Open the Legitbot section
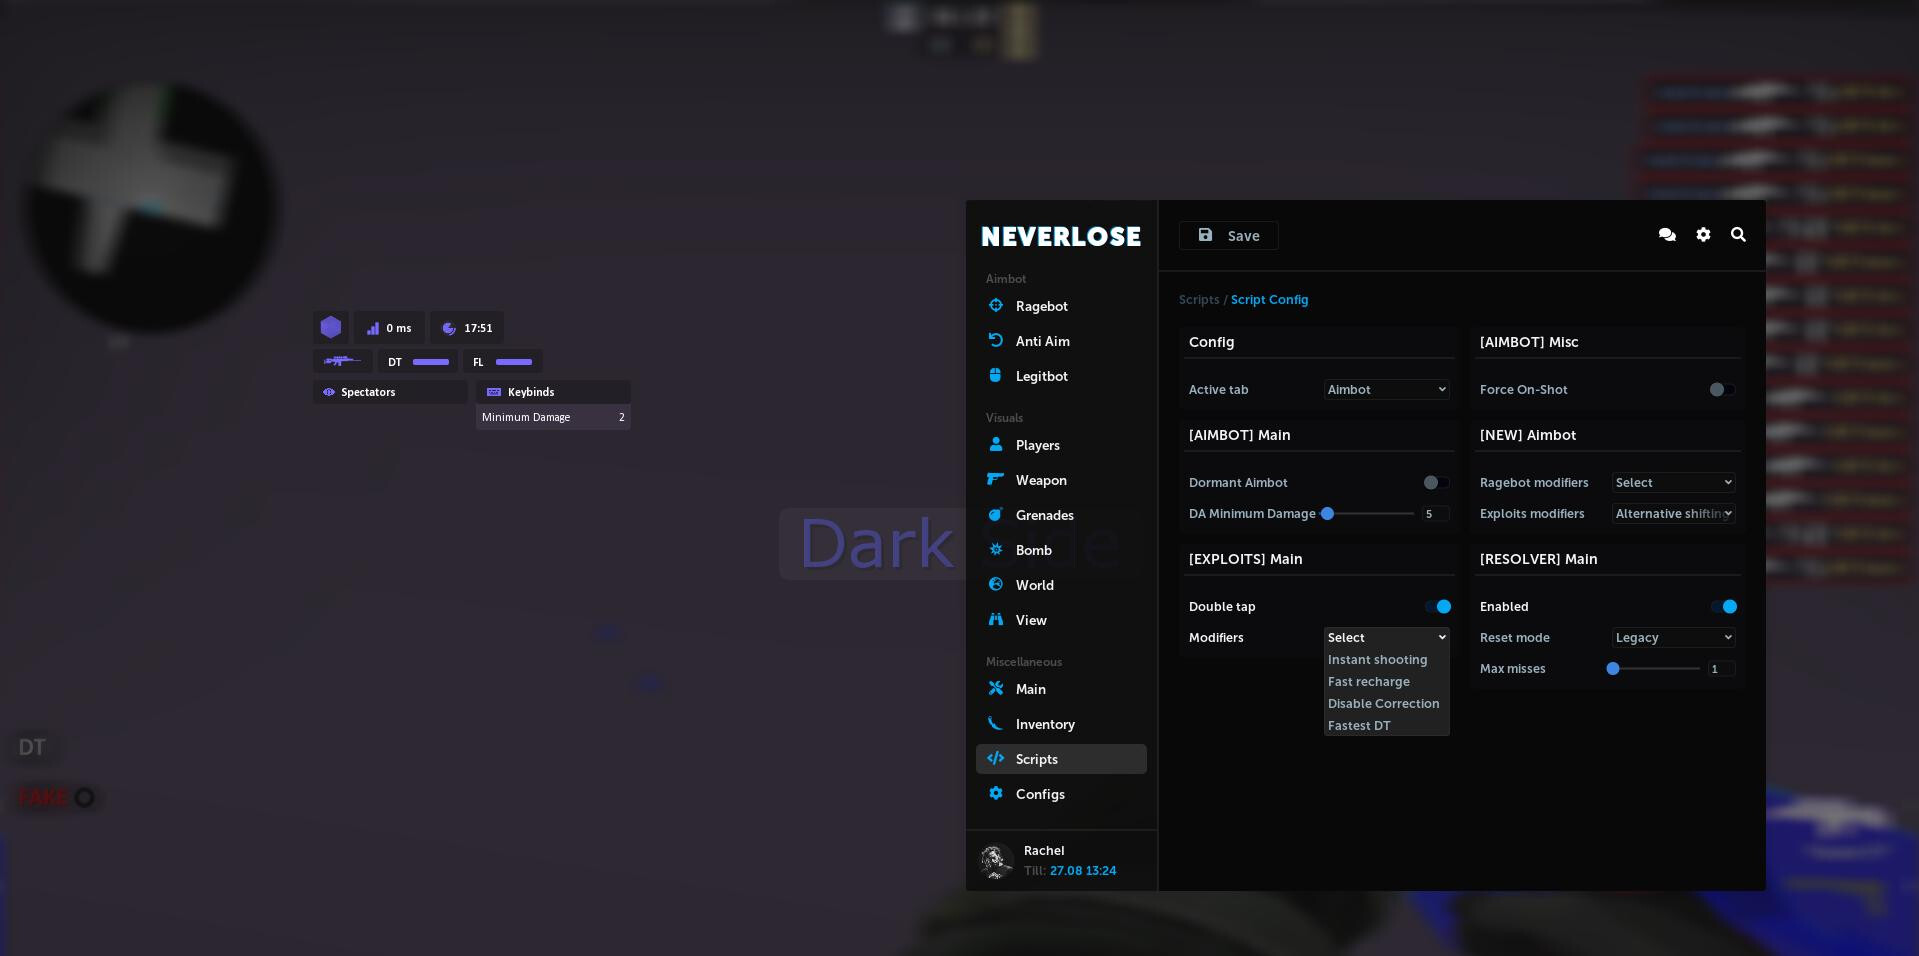The image size is (1919, 956). pyautogui.click(x=1061, y=376)
